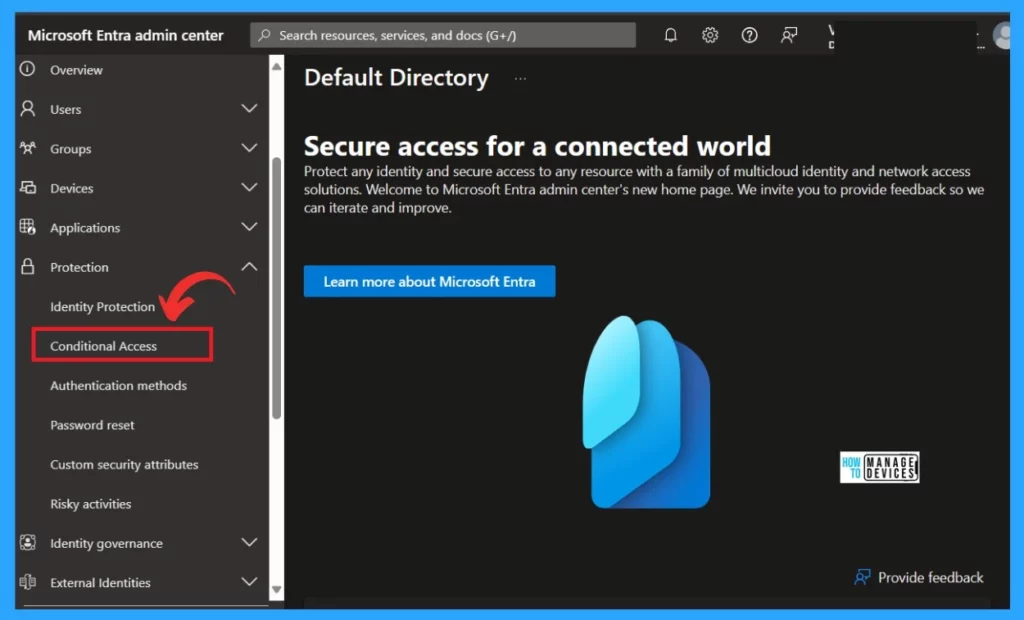Click the sidebar scrollbar up arrow
This screenshot has height=620, width=1024.
(x=276, y=67)
